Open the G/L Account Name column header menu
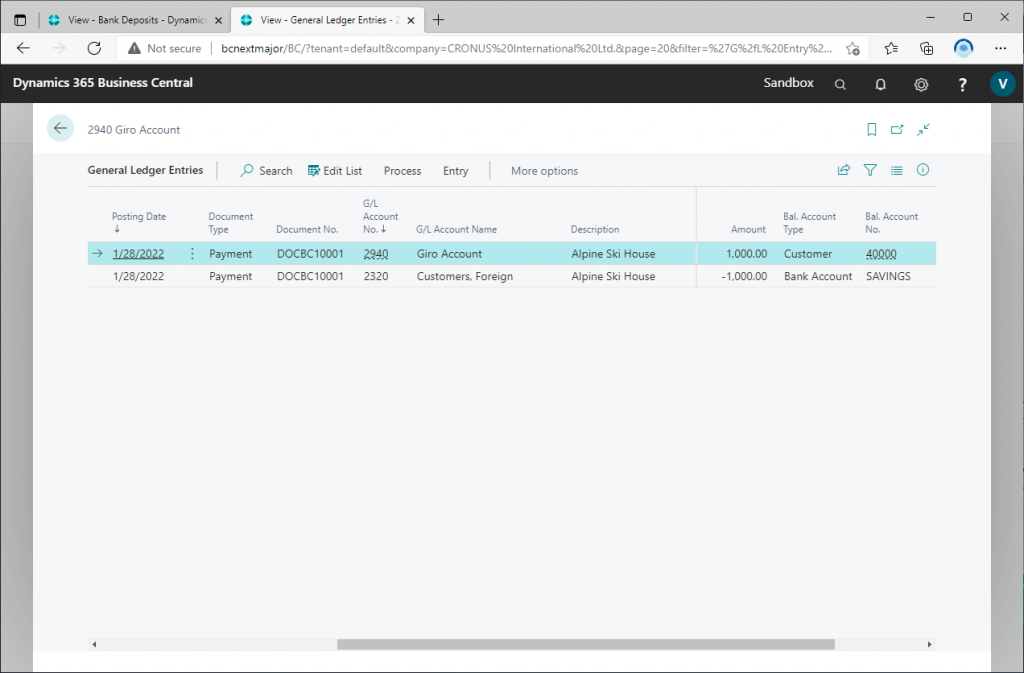This screenshot has height=673, width=1024. pyautogui.click(x=456, y=229)
